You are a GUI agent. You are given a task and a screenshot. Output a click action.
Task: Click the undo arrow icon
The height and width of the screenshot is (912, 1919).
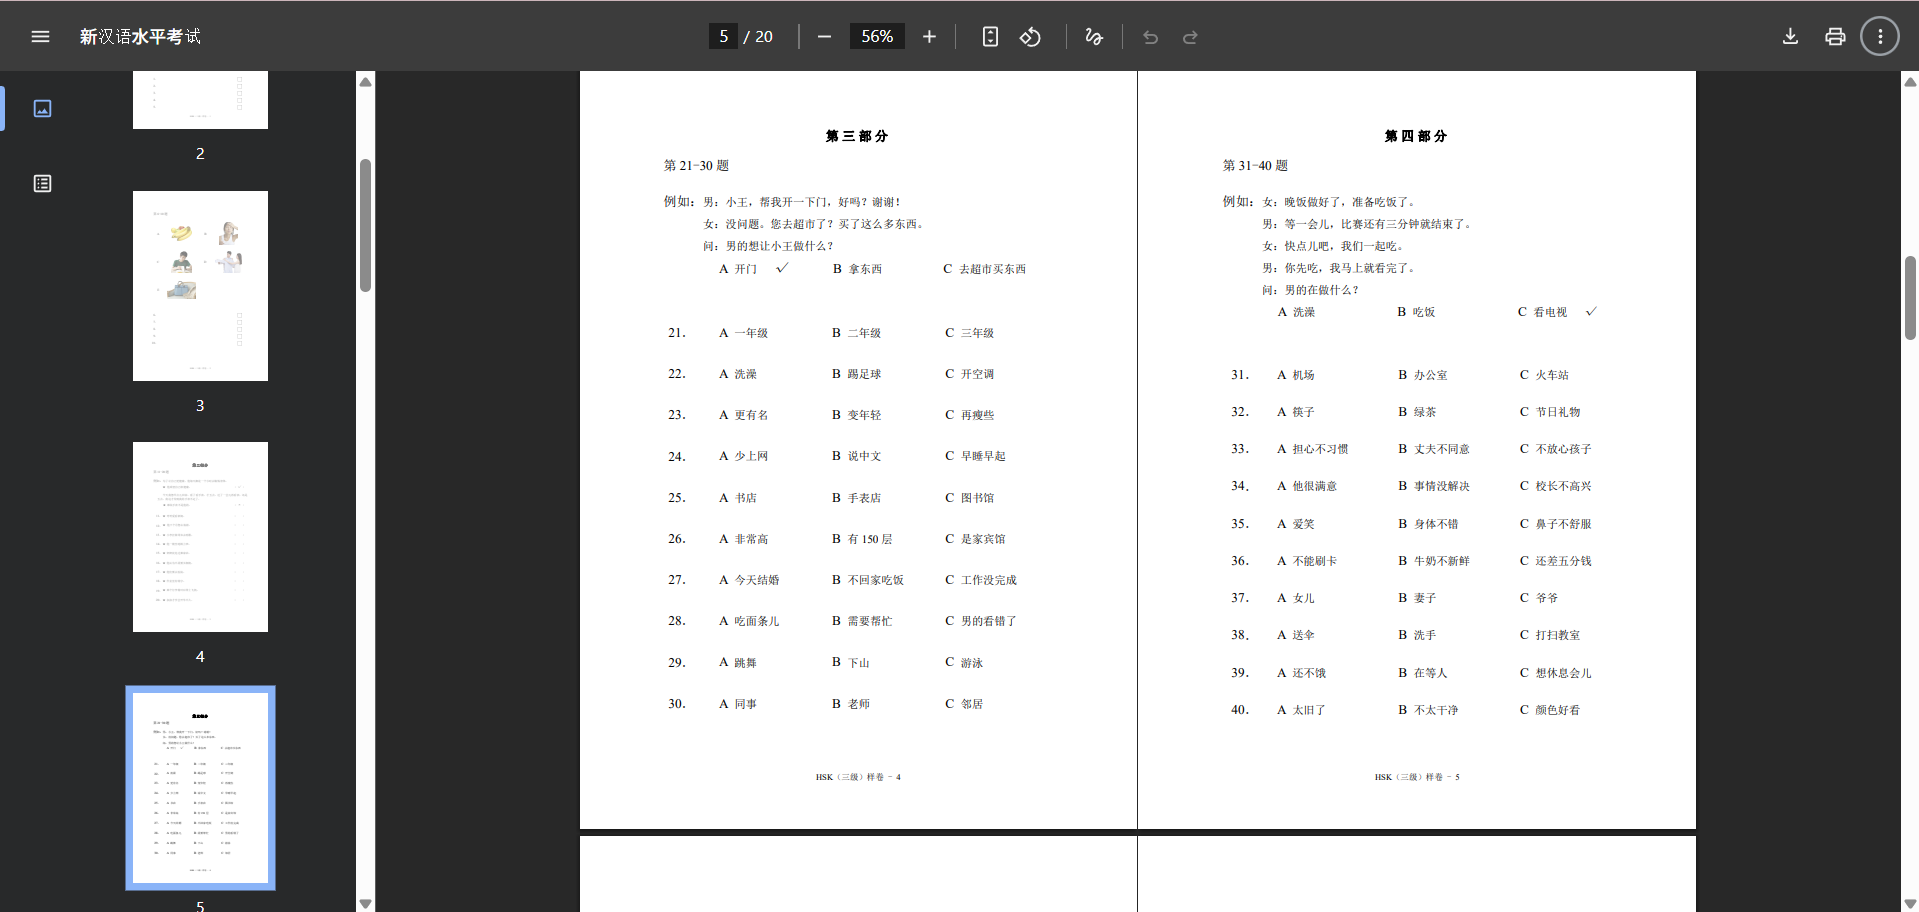tap(1151, 37)
